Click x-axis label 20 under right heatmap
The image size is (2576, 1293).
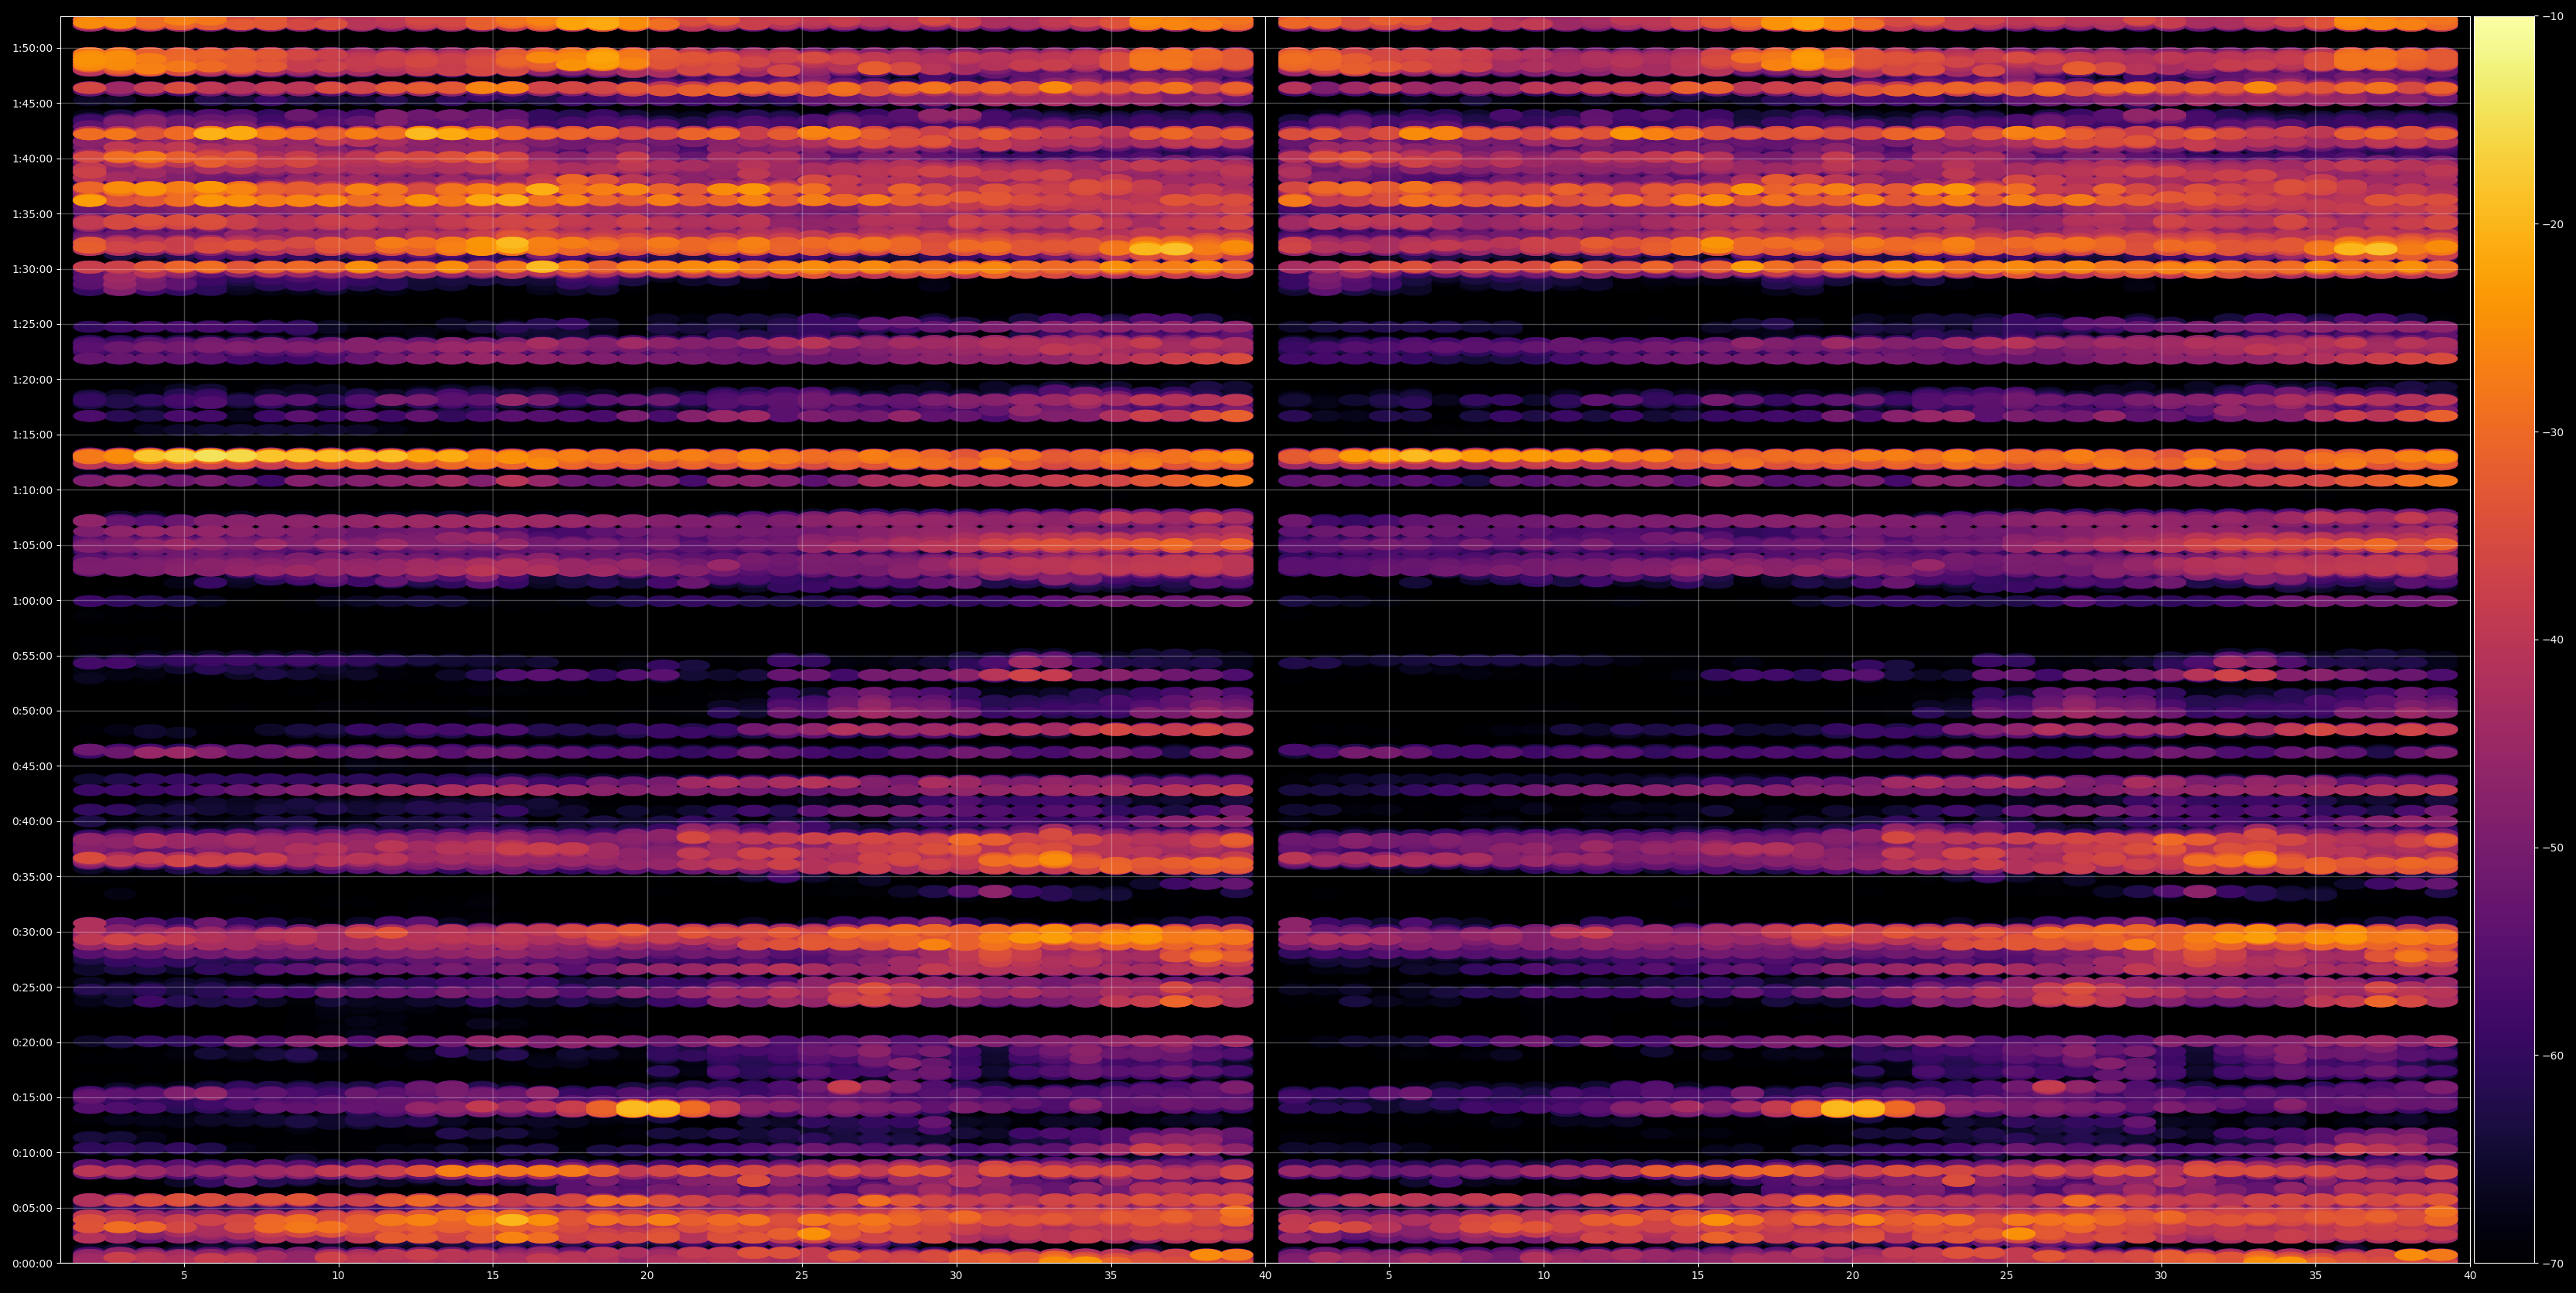coord(1853,1276)
